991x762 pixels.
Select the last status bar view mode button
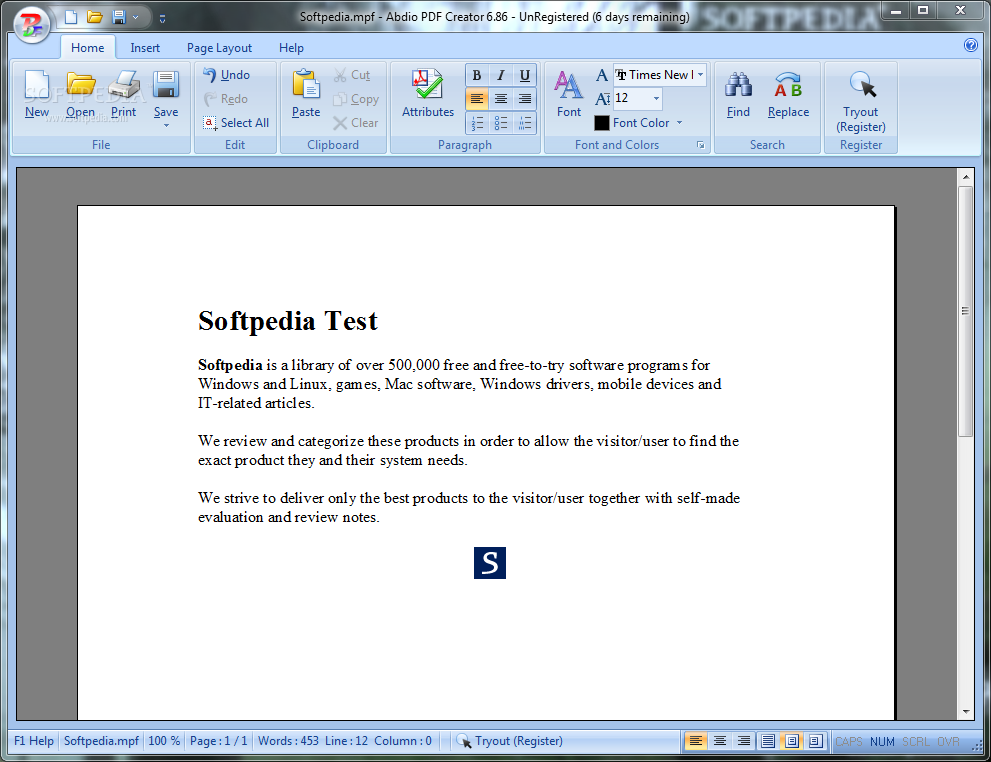(x=816, y=741)
